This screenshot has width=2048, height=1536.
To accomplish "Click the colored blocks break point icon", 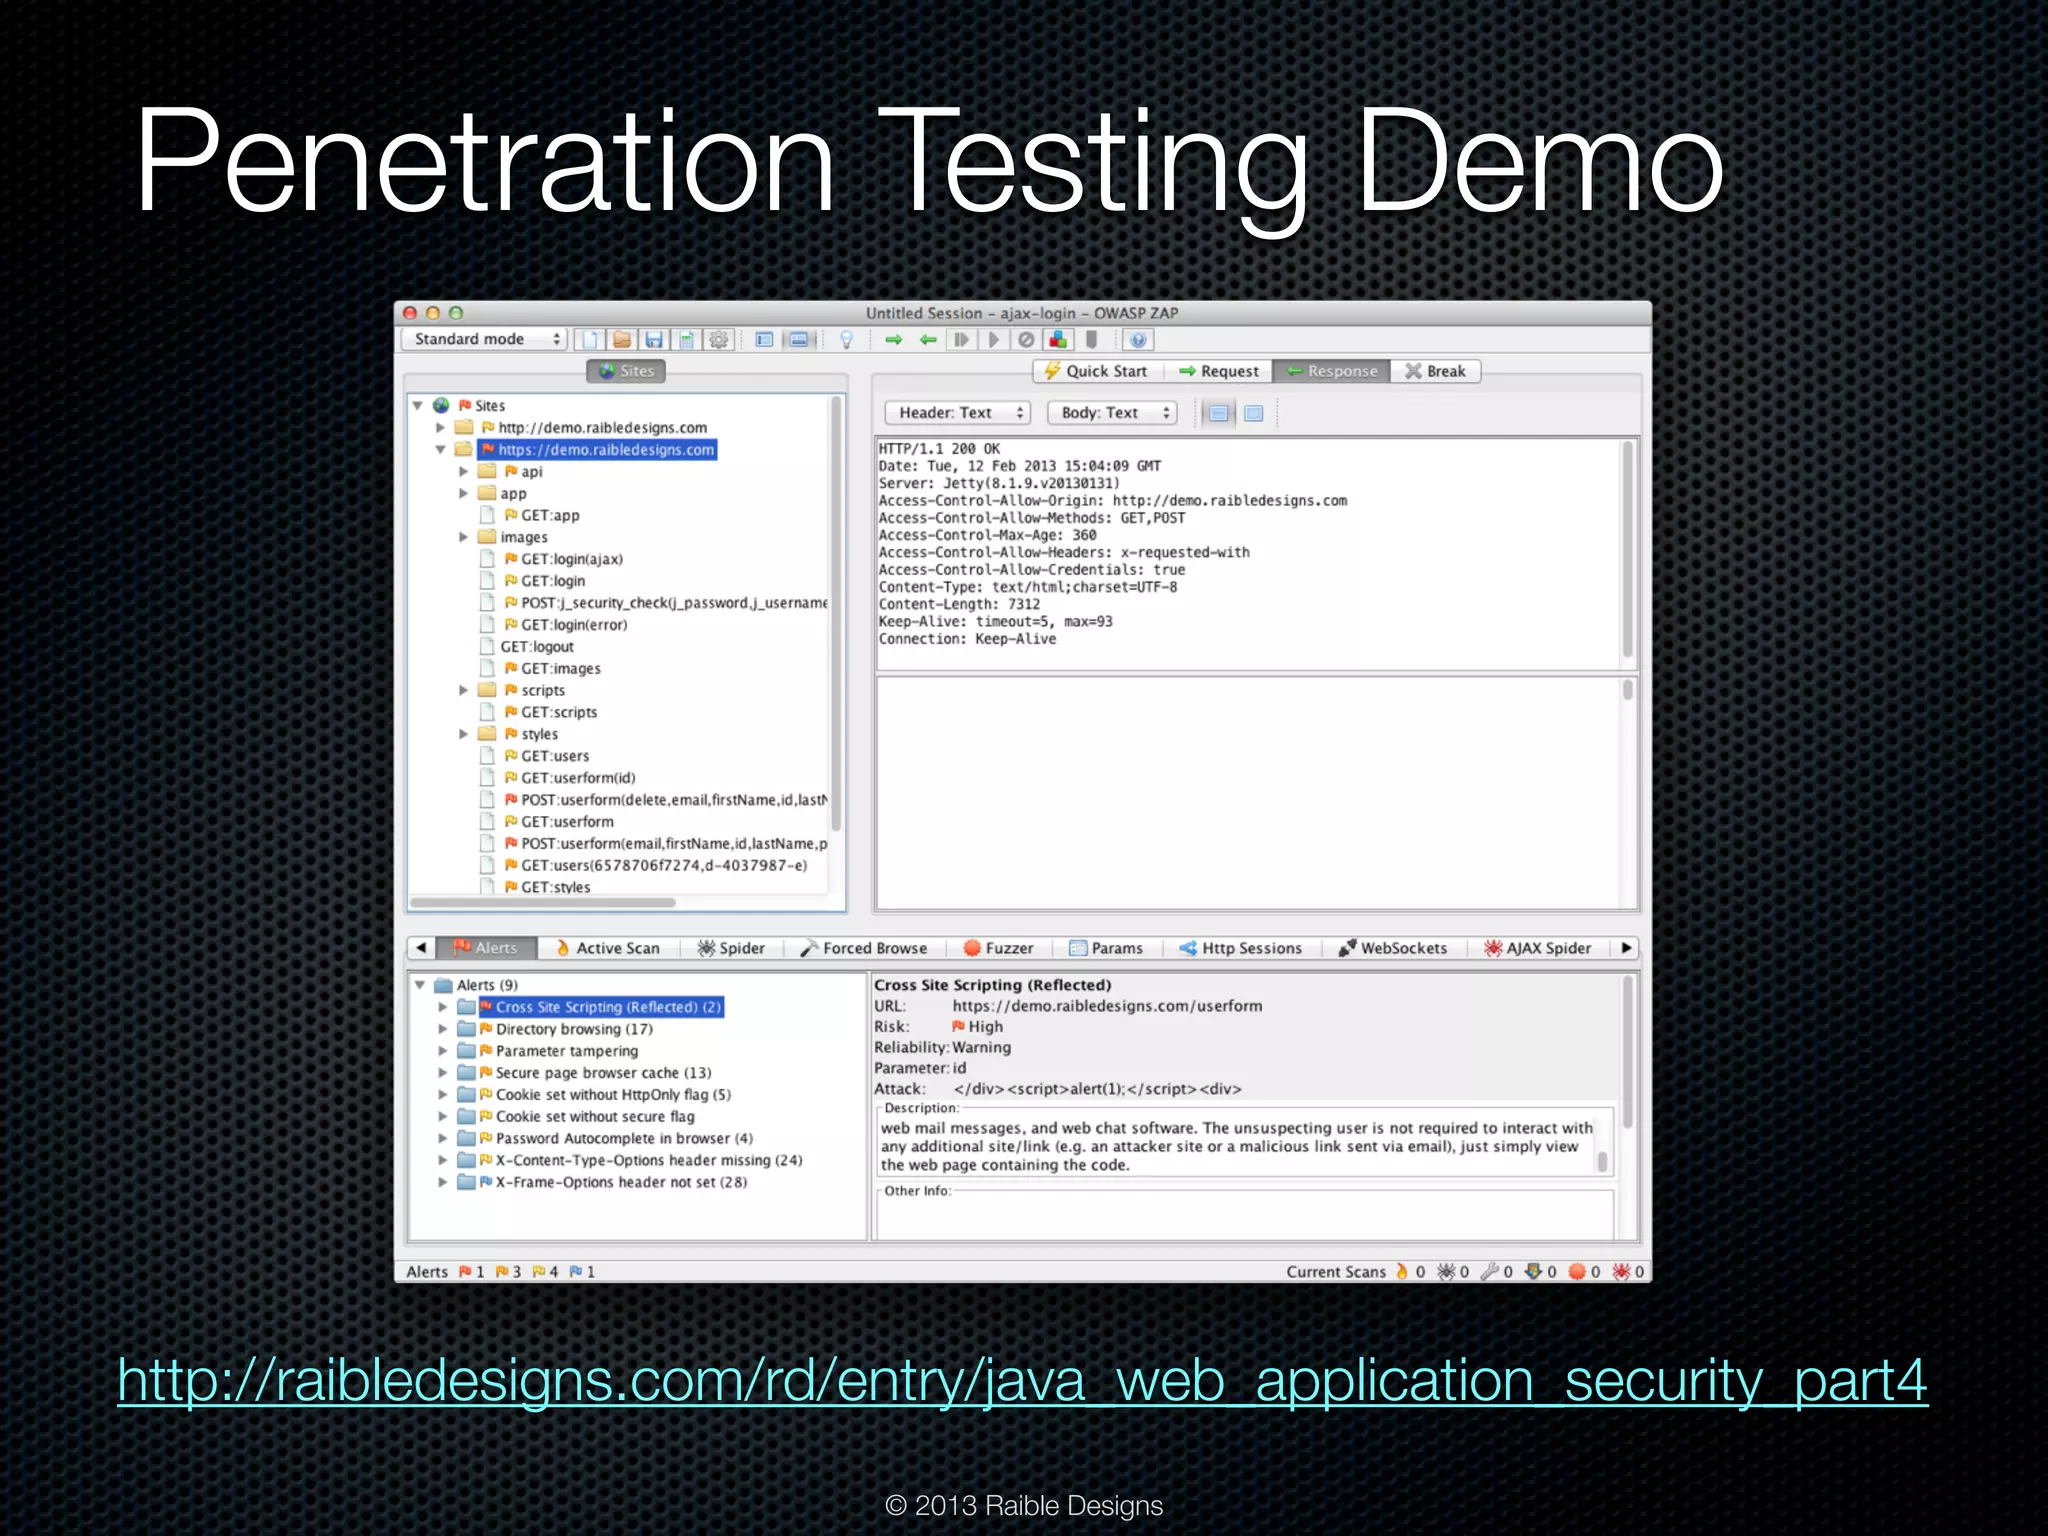I will [1058, 340].
